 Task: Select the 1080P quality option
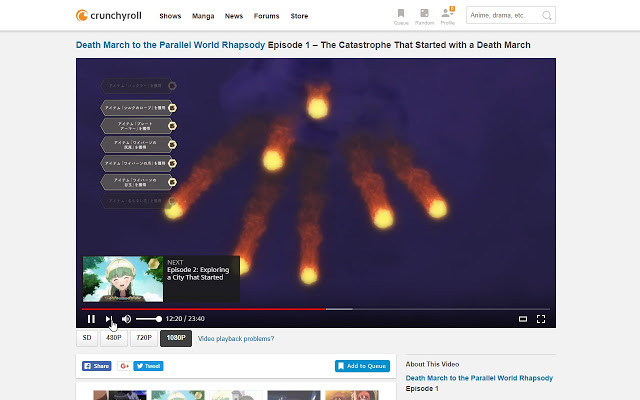(x=176, y=339)
